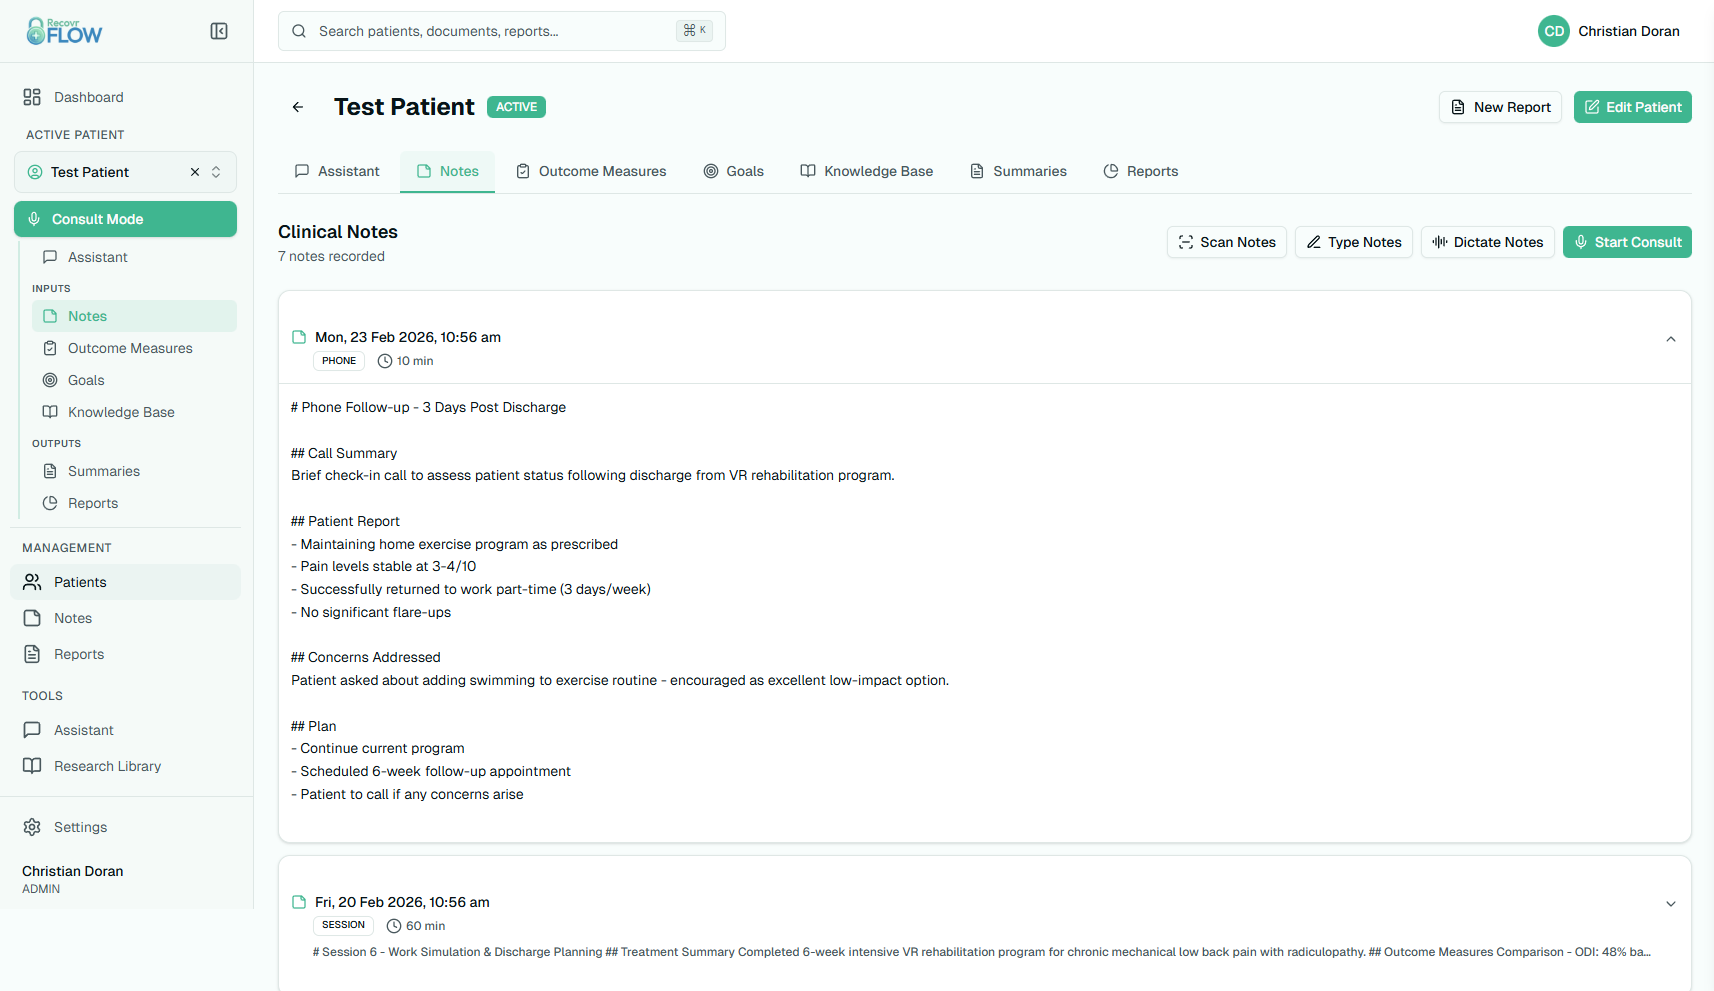Image resolution: width=1714 pixels, height=991 pixels.
Task: Focus the search patients input field
Action: point(490,31)
